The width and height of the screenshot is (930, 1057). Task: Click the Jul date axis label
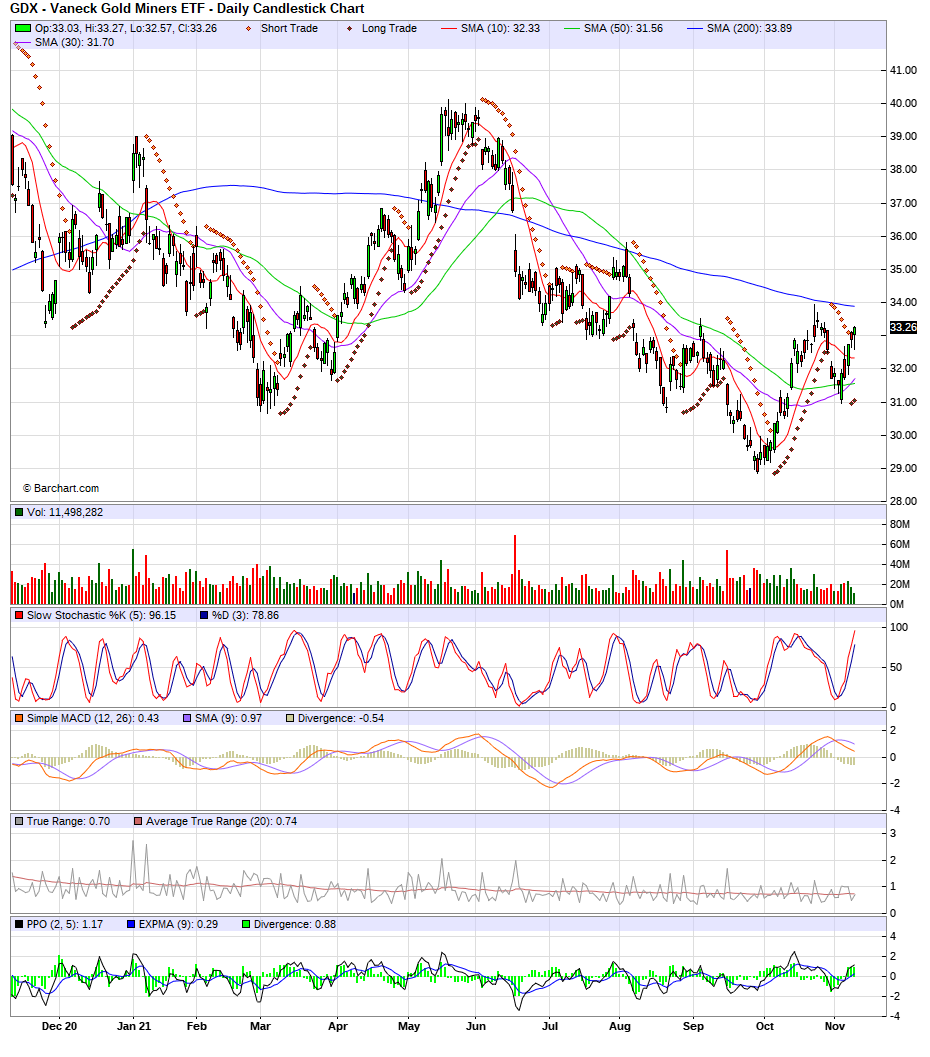point(550,1027)
